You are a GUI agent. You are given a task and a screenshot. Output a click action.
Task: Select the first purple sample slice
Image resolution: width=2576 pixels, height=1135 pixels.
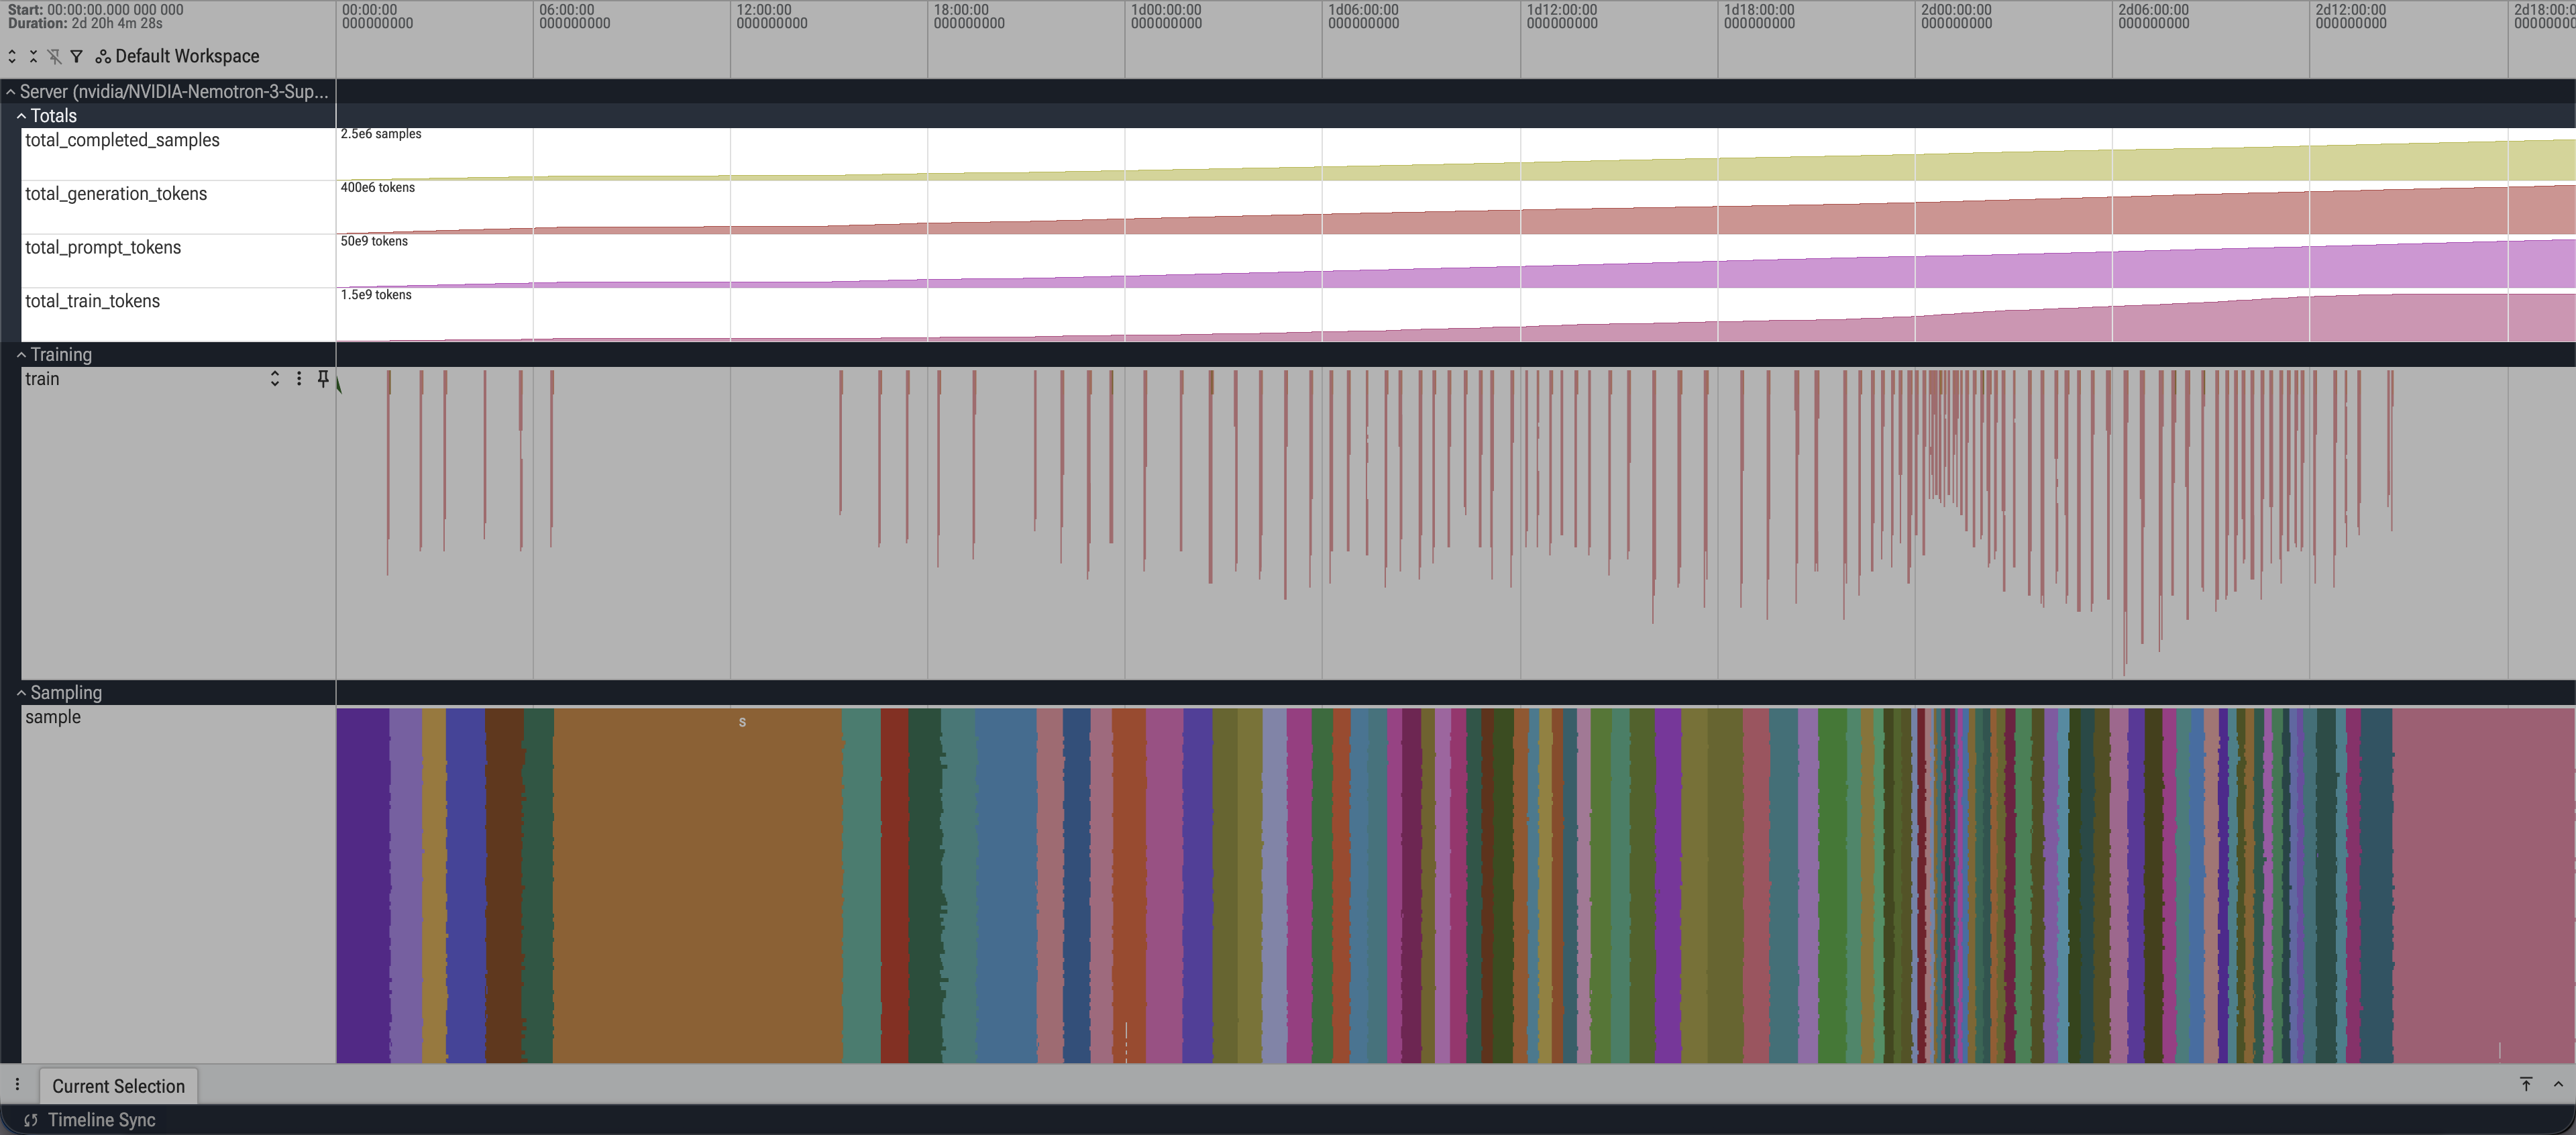click(362, 885)
